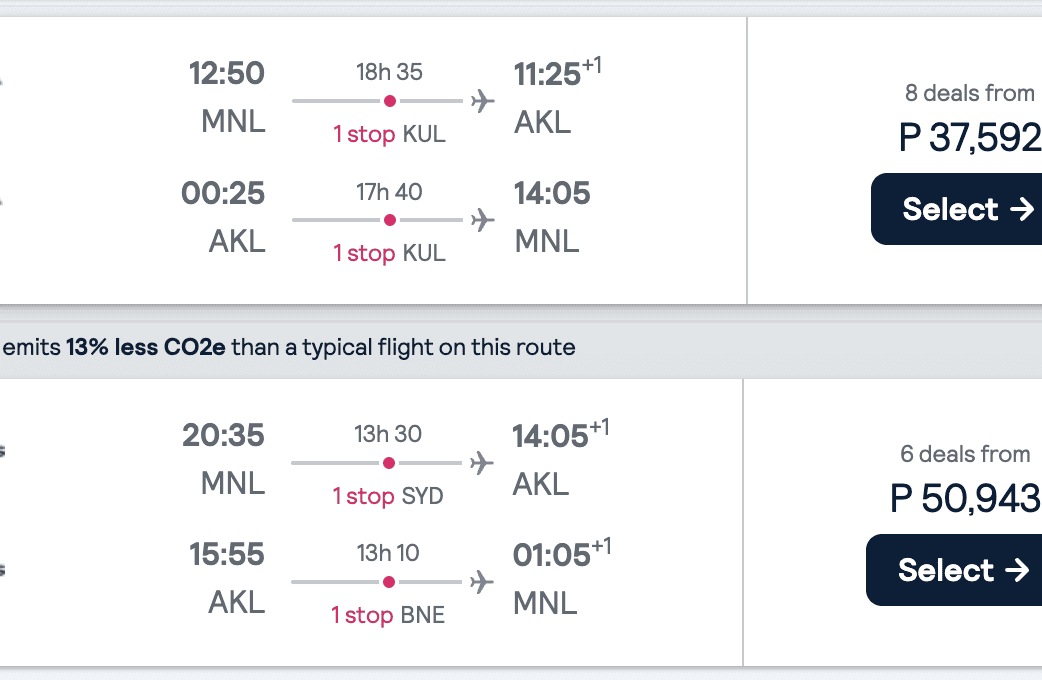Click the red stop dot on the 17h 40 flight
The image size is (1042, 680).
[390, 220]
